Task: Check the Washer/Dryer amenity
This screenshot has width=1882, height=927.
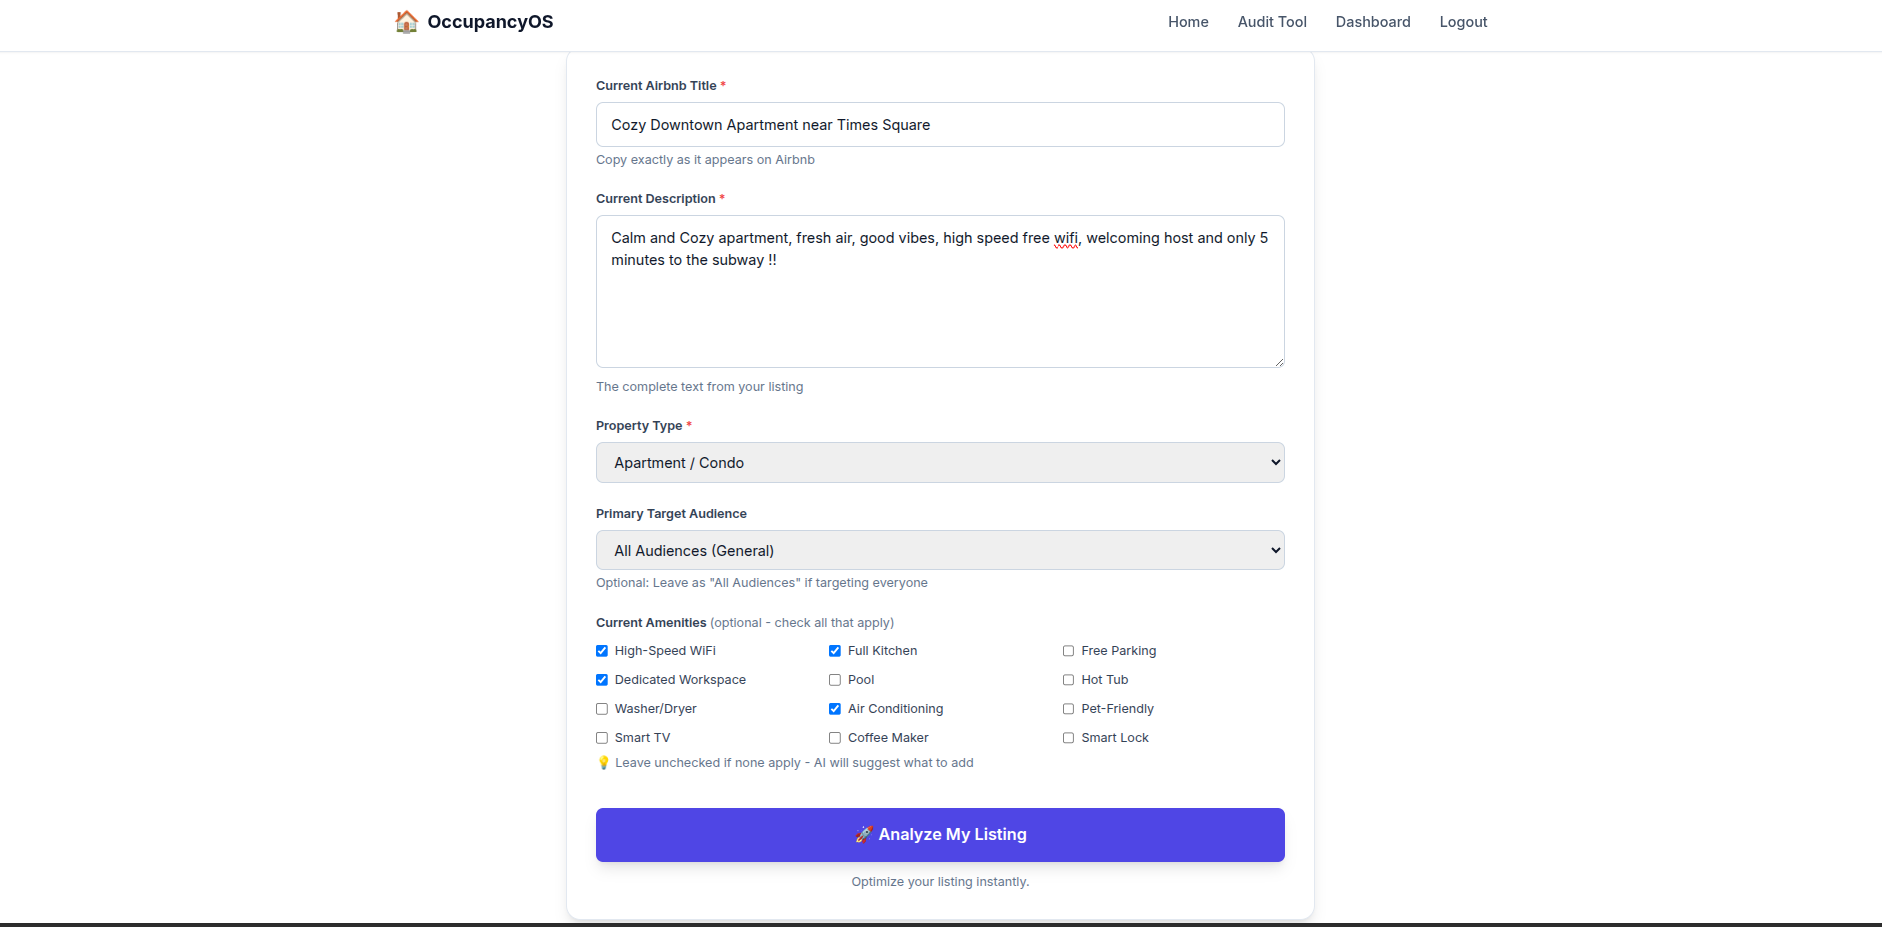Action: 602,708
